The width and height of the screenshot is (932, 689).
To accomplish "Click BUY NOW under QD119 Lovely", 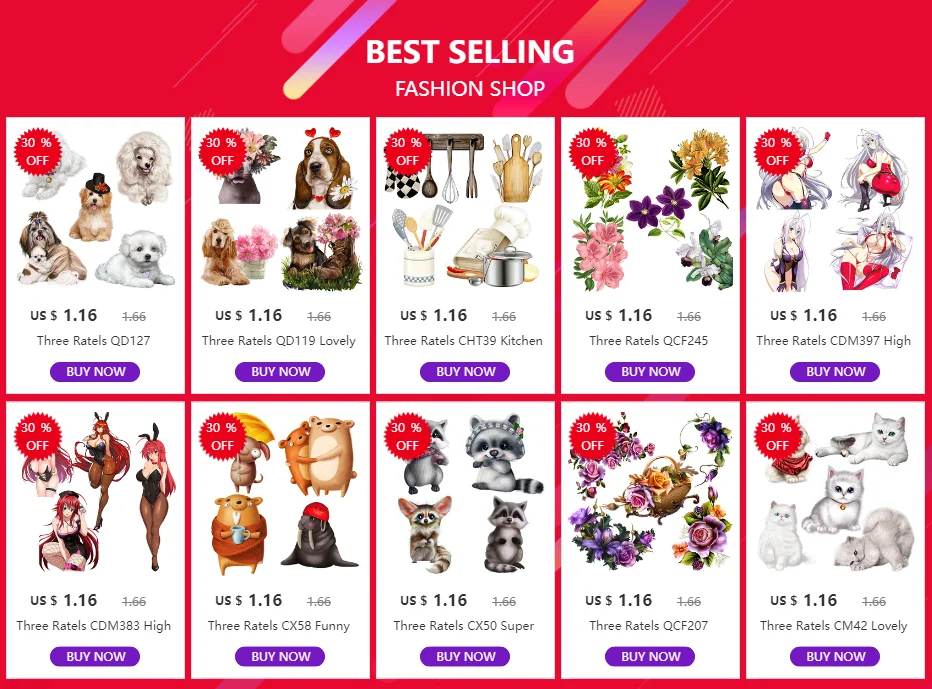I will pos(280,372).
